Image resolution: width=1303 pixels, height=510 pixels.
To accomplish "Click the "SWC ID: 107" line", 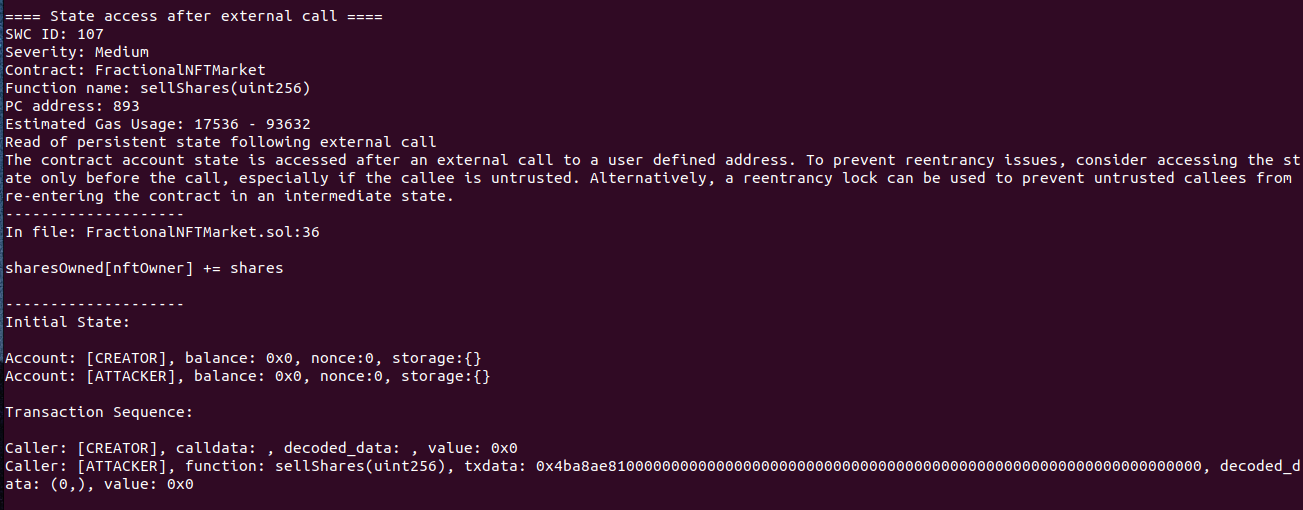I will click(x=54, y=34).
